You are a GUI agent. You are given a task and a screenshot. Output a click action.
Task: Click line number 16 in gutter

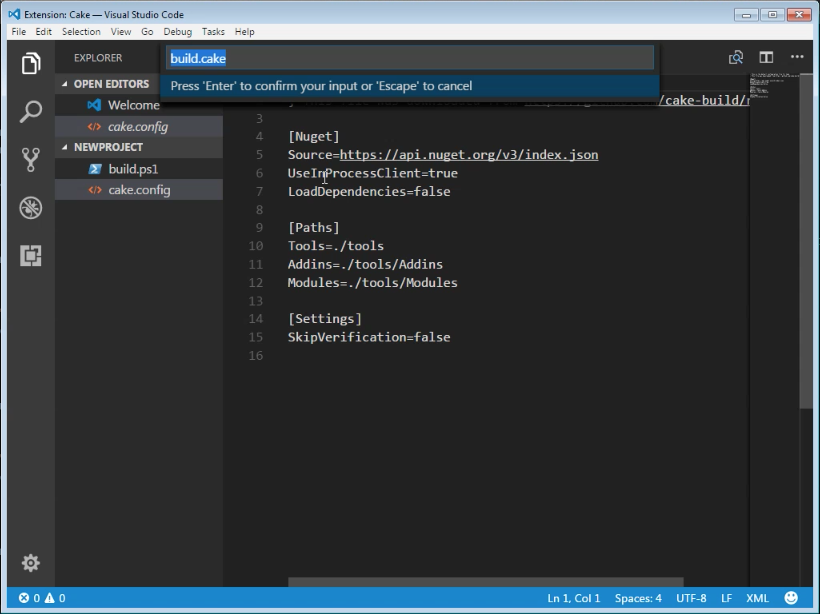(x=255, y=356)
